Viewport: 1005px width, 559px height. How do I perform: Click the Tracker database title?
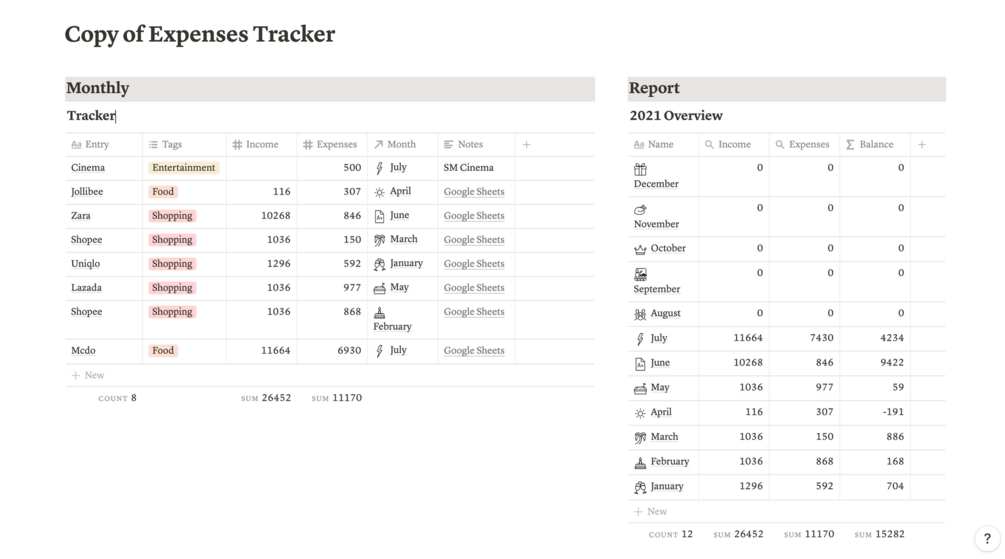click(91, 116)
